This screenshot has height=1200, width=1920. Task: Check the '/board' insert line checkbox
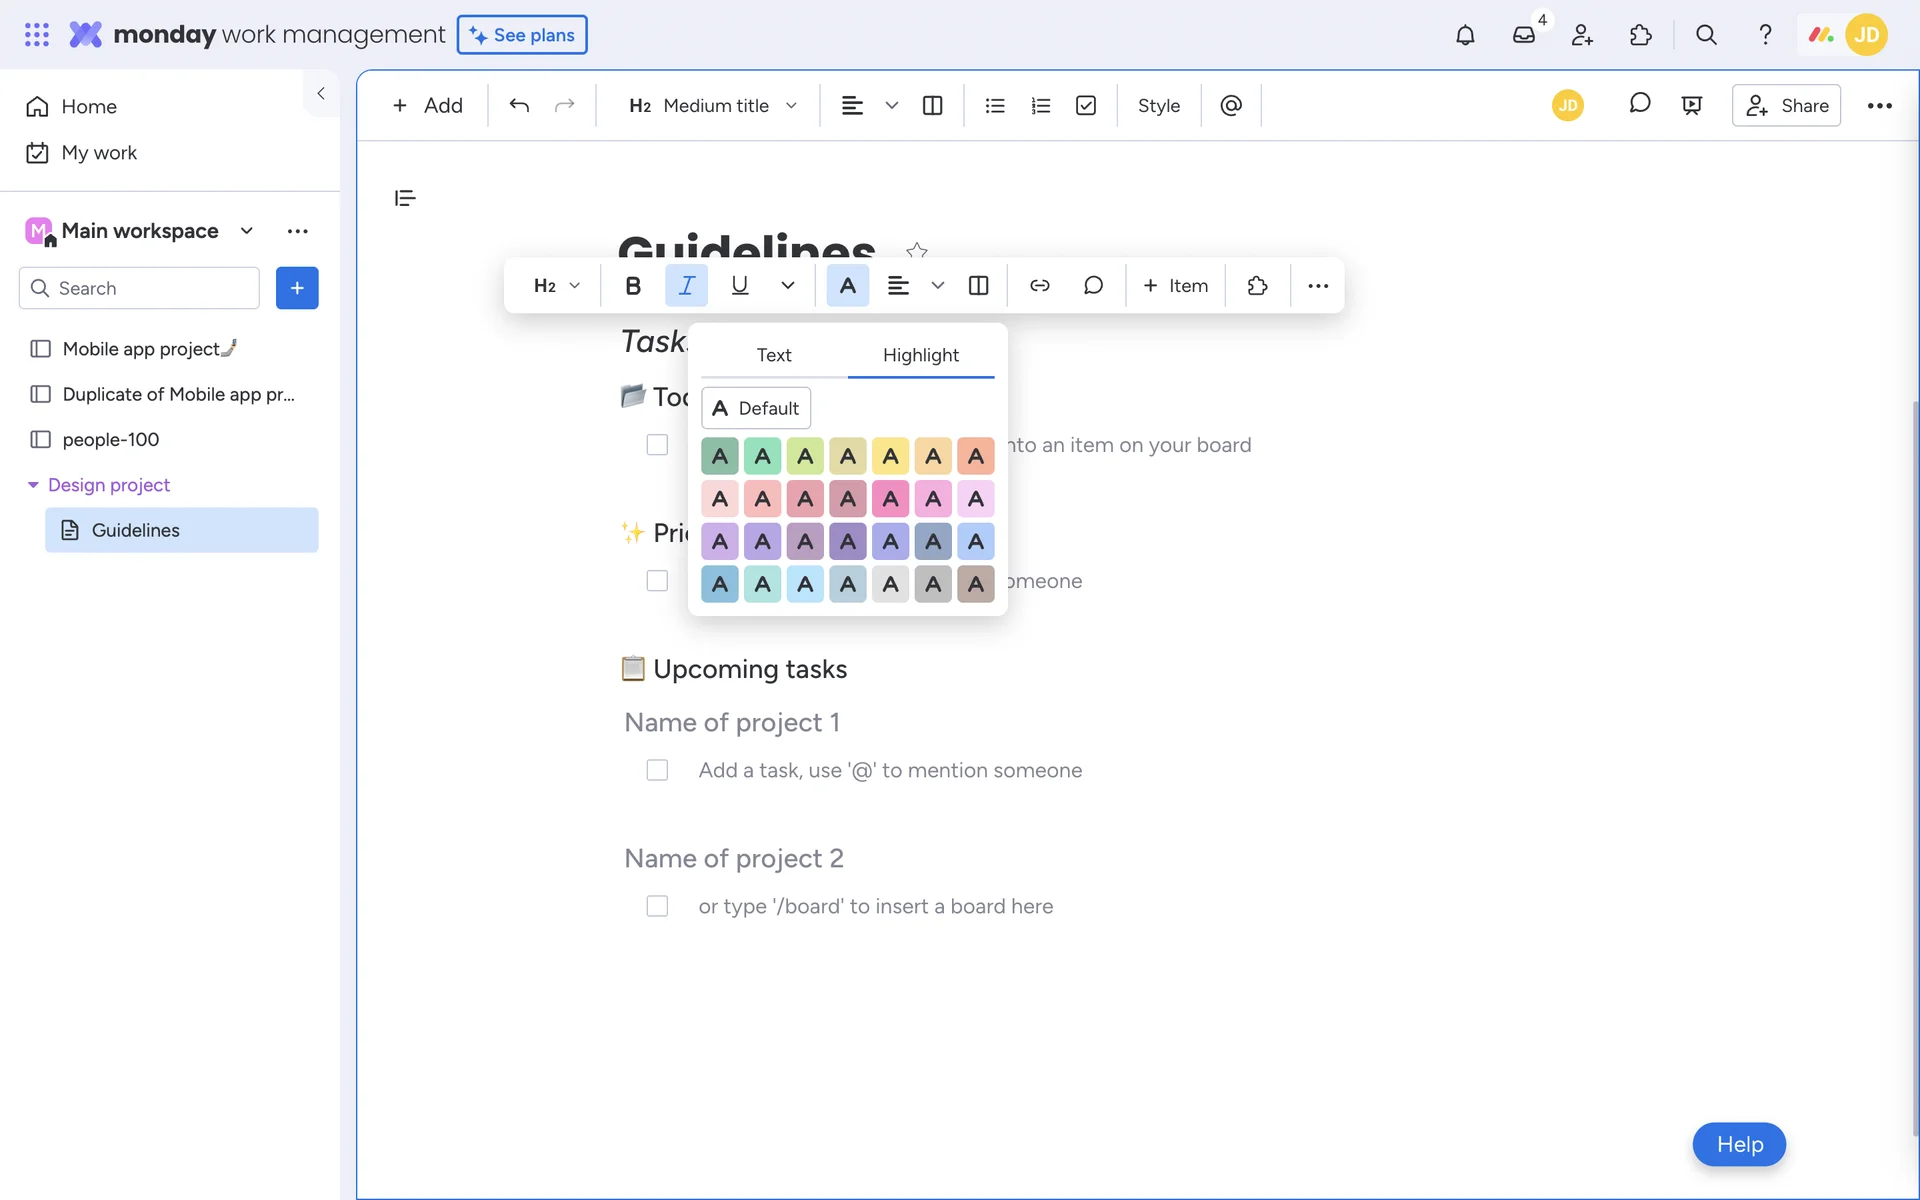pos(657,906)
